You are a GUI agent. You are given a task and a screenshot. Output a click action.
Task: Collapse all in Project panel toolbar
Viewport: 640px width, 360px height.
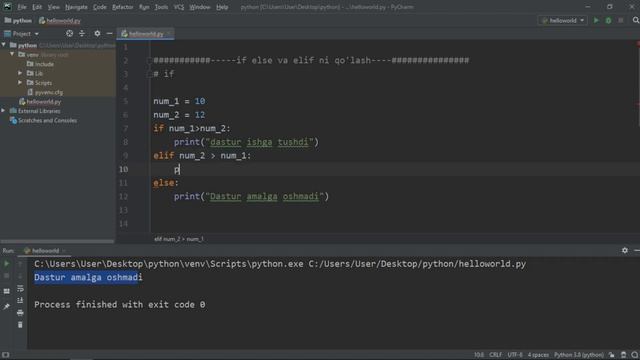(x=82, y=33)
